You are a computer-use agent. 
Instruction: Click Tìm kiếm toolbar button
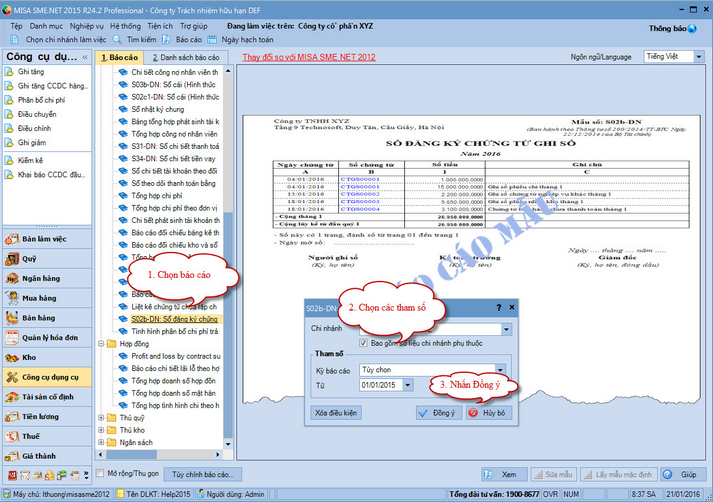click(x=135, y=40)
